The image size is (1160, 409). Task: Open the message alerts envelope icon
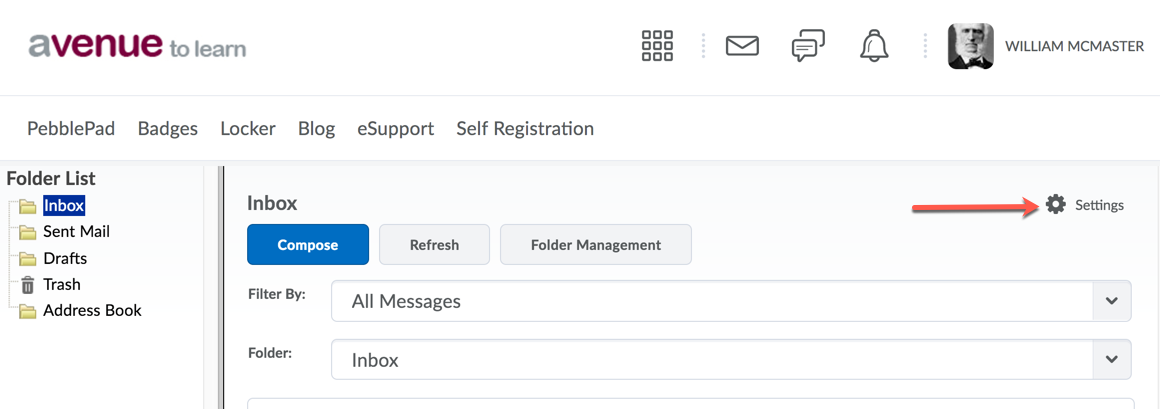(742, 46)
